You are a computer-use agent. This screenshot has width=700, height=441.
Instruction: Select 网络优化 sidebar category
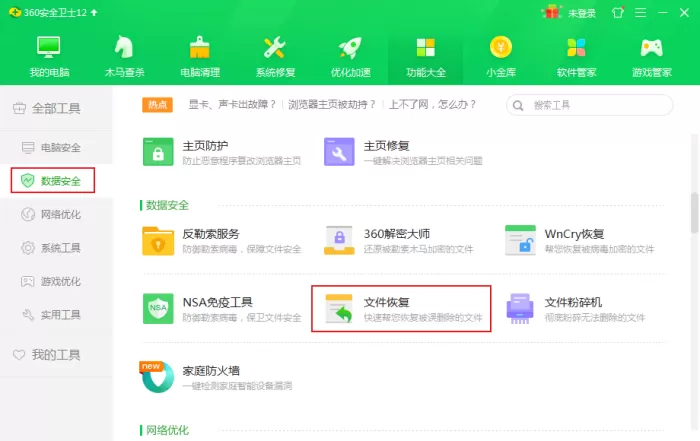coord(56,214)
